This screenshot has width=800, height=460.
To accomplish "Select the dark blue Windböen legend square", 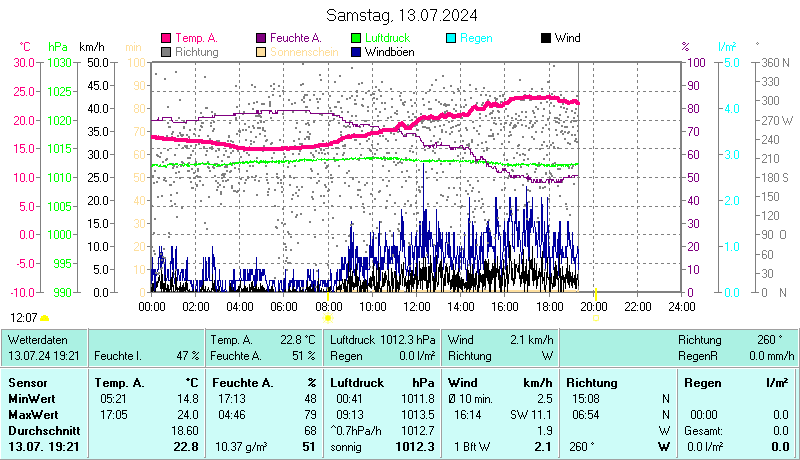I will (x=358, y=51).
